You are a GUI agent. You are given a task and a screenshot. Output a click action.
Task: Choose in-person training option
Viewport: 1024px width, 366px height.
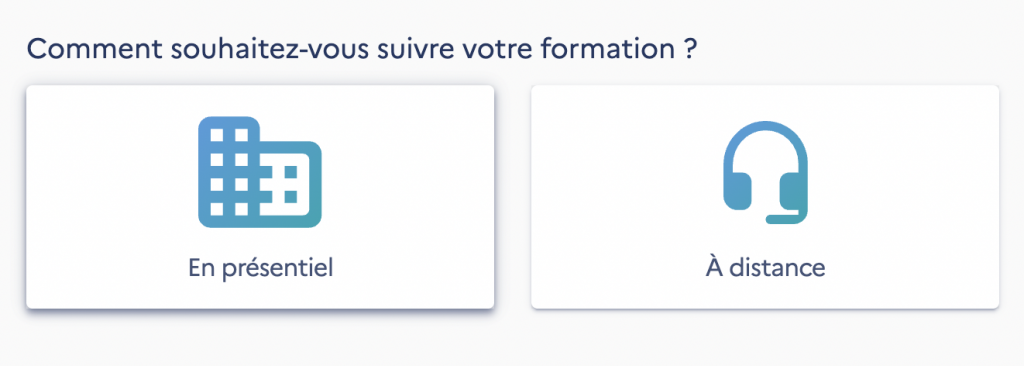pos(260,197)
